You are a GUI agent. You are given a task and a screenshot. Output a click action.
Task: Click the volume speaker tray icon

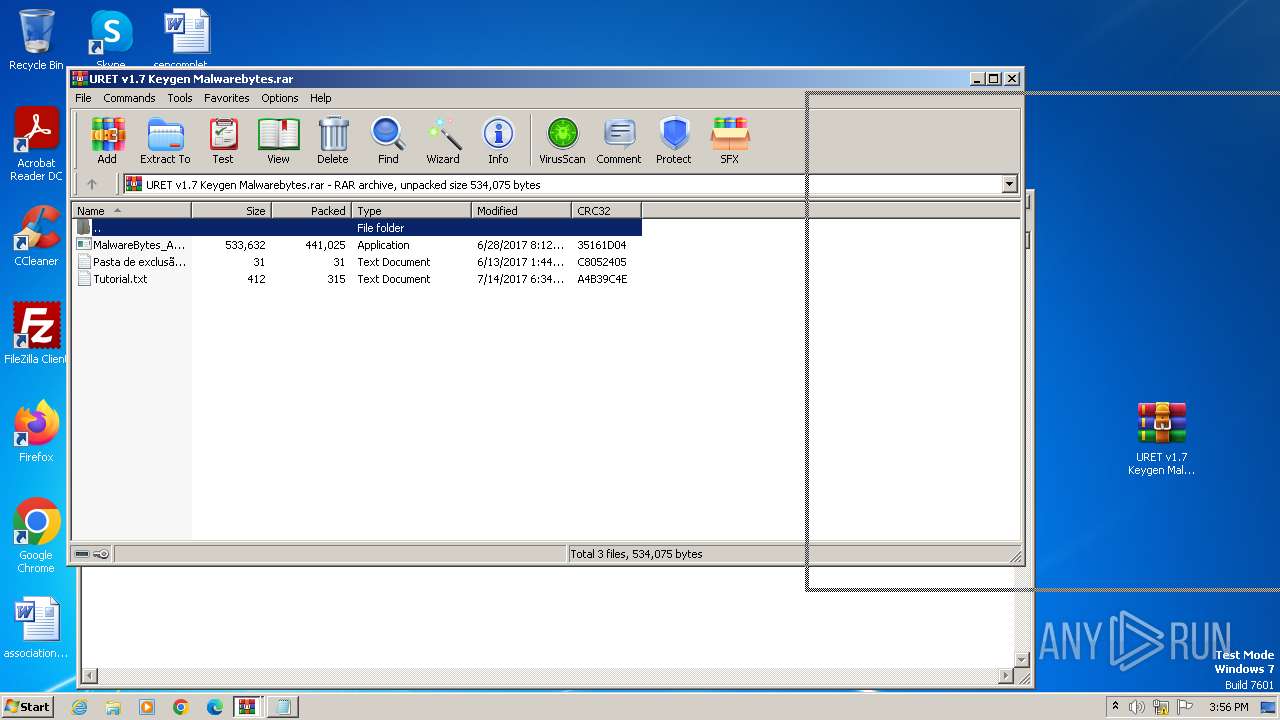tap(1137, 707)
